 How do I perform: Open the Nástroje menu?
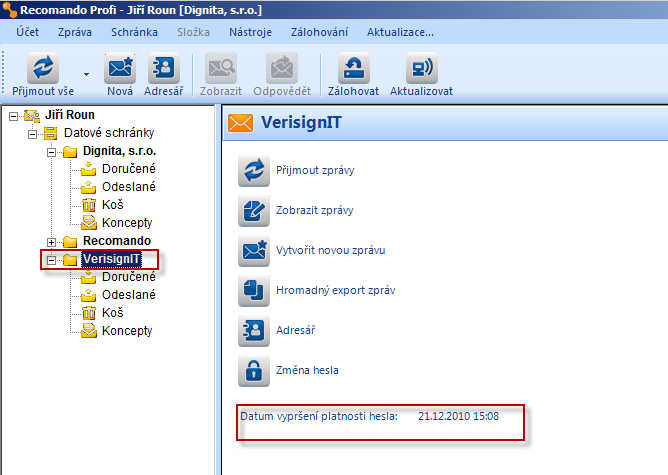tap(249, 32)
